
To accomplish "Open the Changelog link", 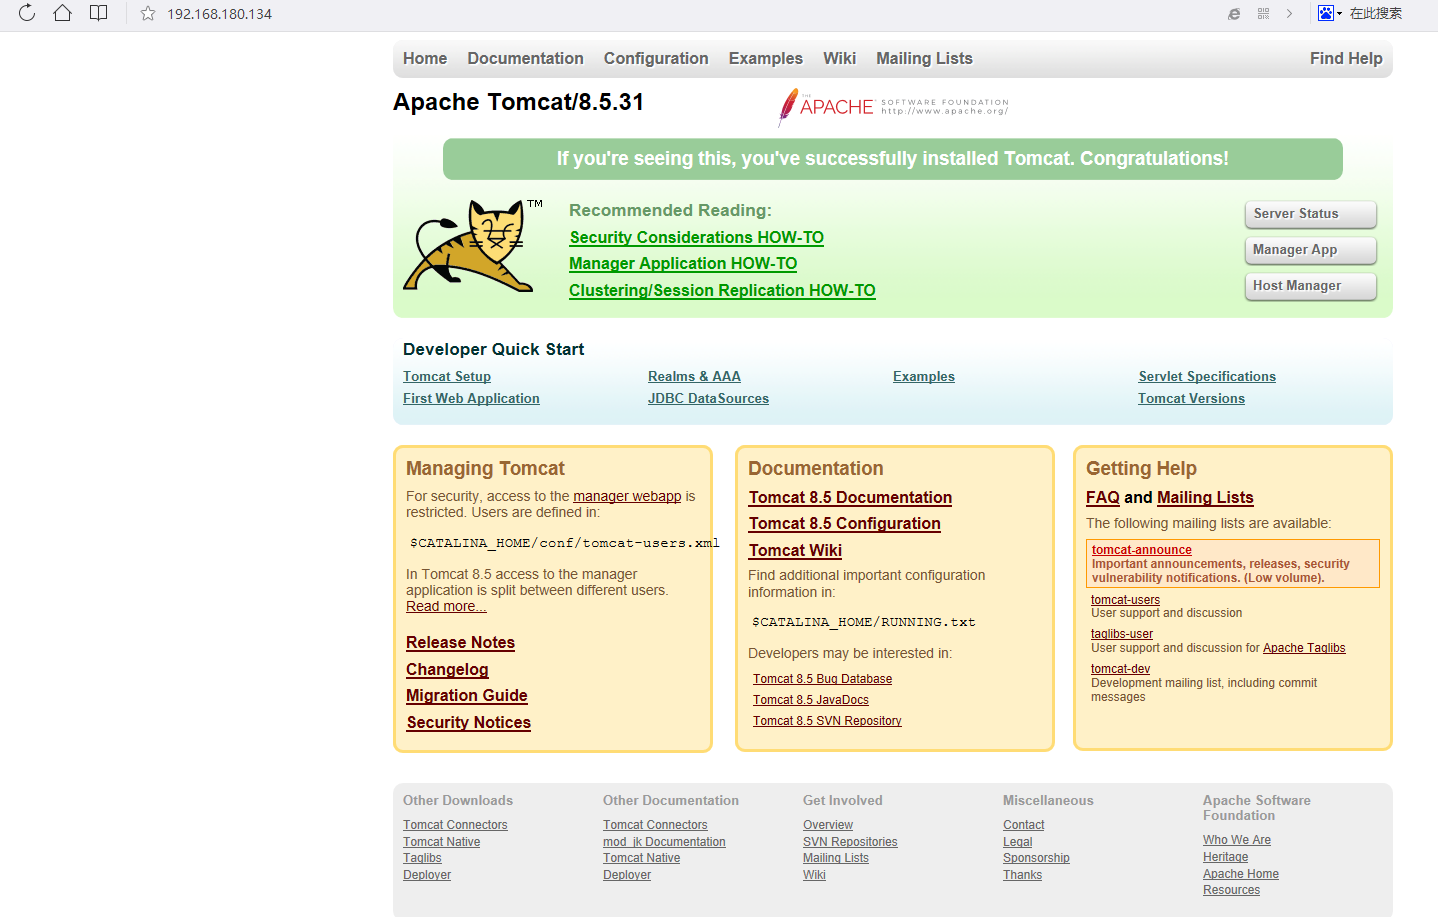I will click(447, 670).
